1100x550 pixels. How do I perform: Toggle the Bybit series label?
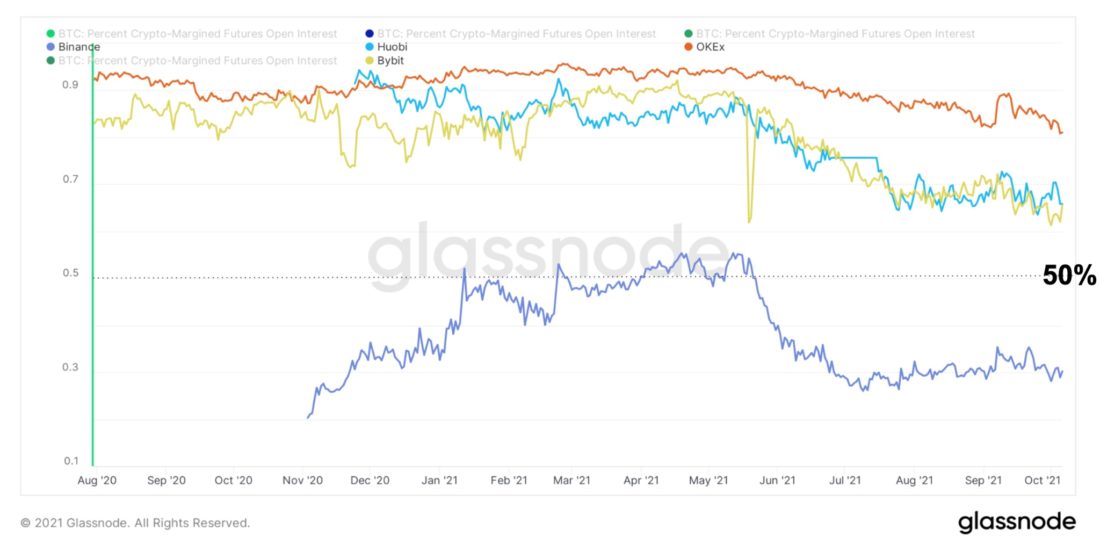click(393, 60)
